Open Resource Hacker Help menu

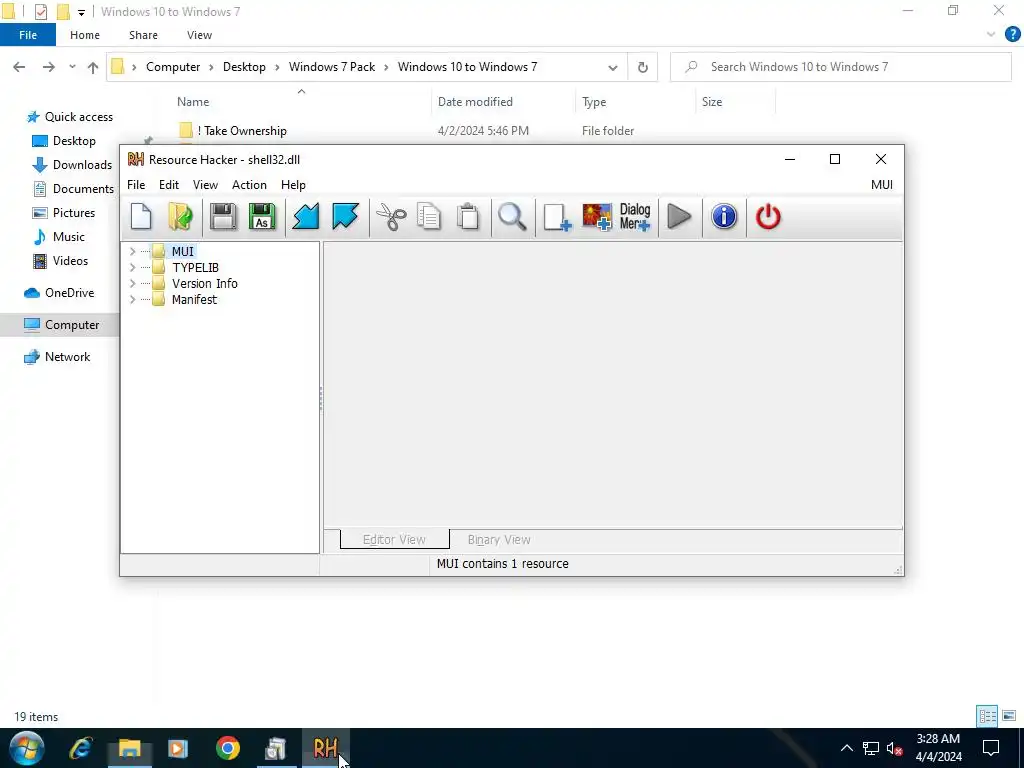click(293, 185)
